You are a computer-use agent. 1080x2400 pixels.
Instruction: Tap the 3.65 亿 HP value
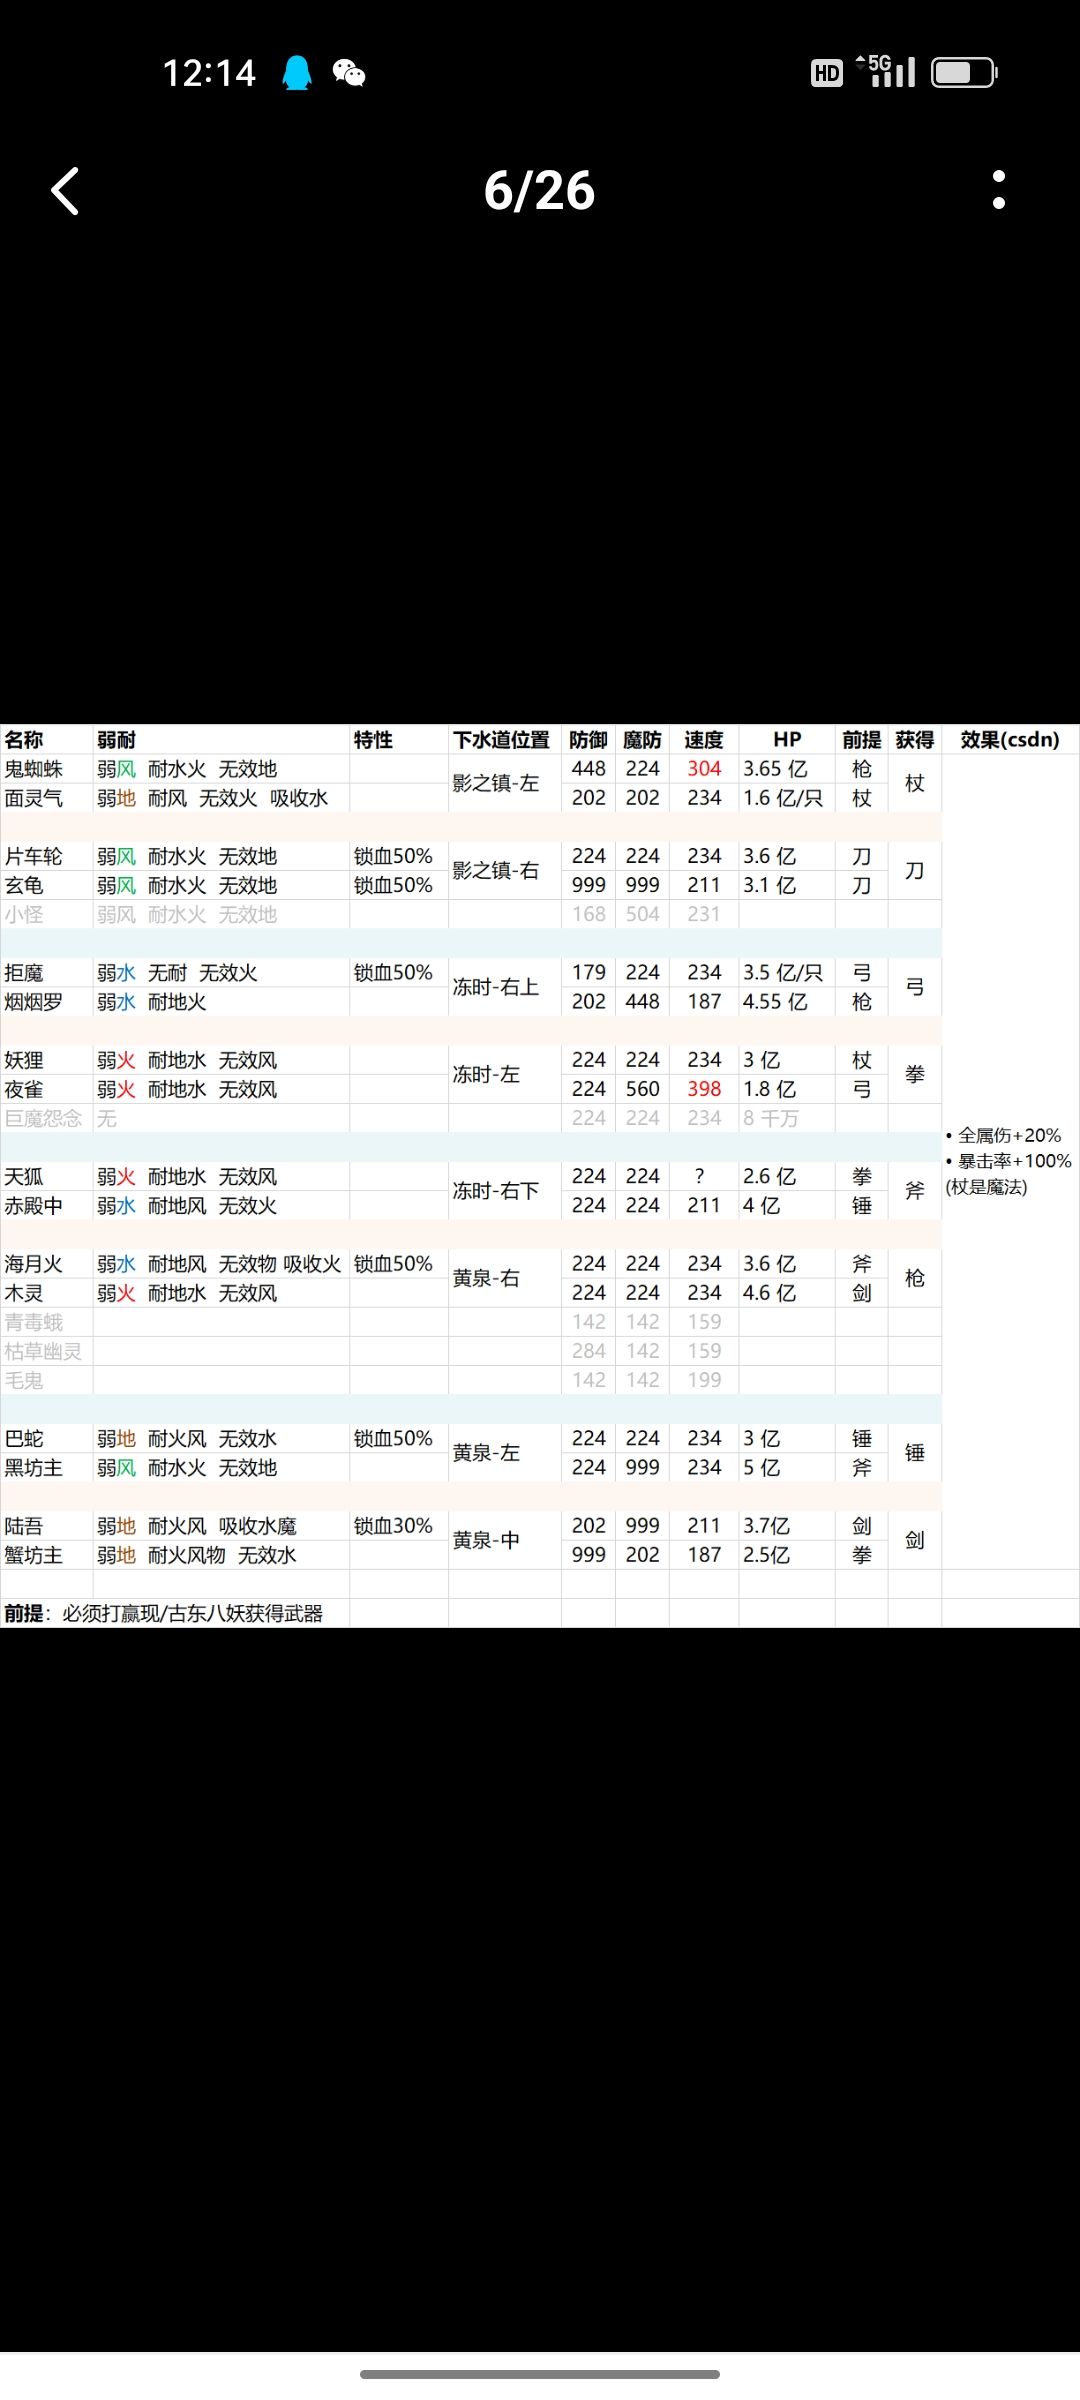[x=776, y=769]
